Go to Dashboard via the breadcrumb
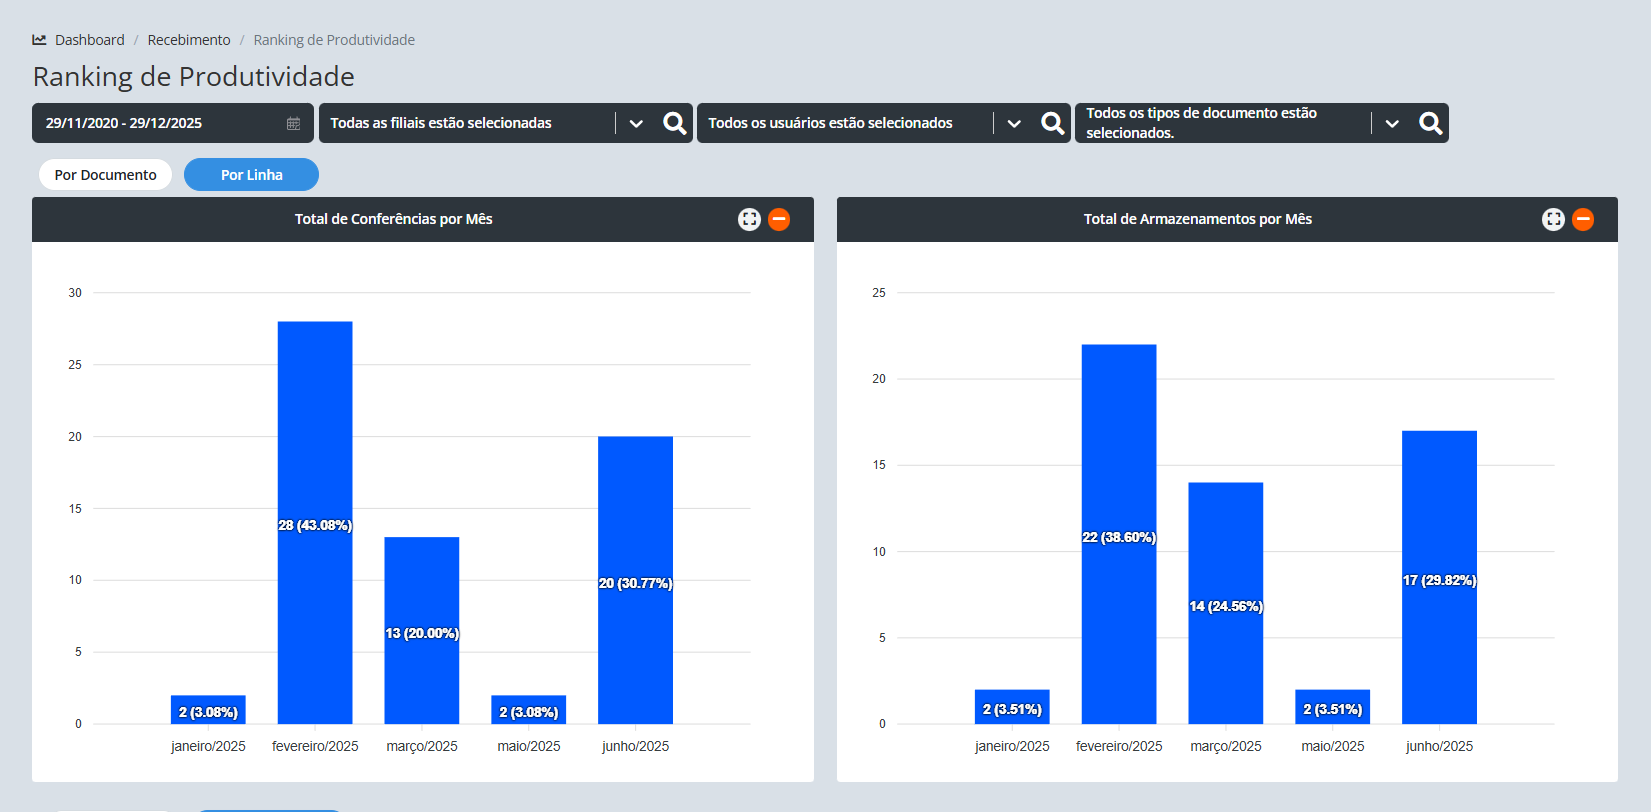Viewport: 1651px width, 812px height. tap(89, 40)
